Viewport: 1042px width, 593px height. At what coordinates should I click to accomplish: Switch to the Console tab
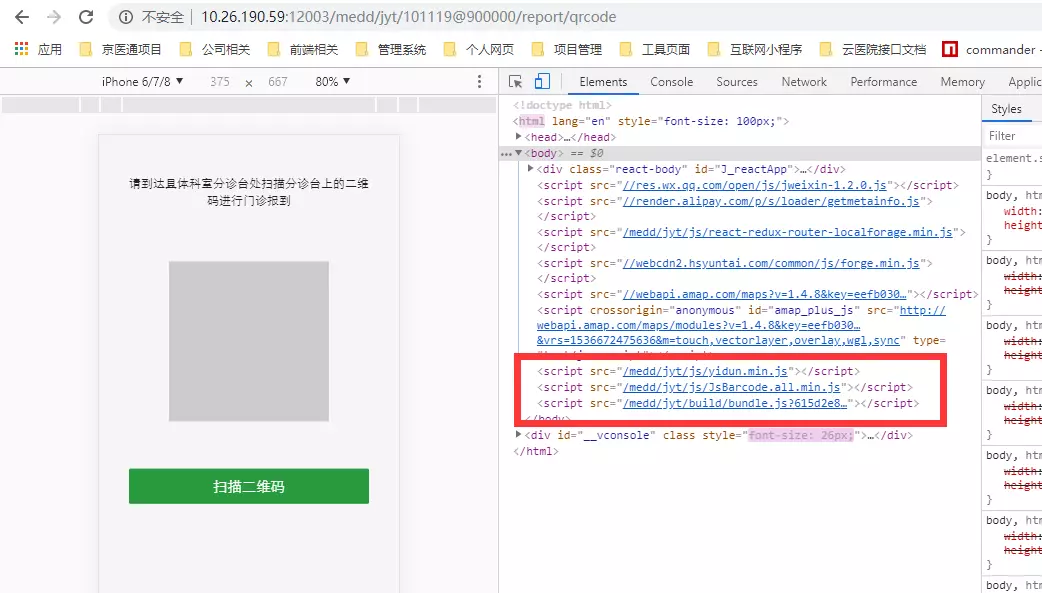(671, 82)
